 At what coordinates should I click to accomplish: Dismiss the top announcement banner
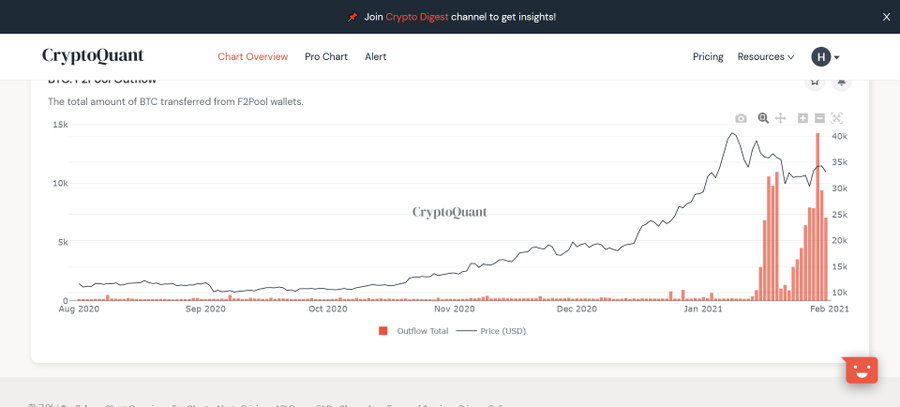tap(886, 17)
